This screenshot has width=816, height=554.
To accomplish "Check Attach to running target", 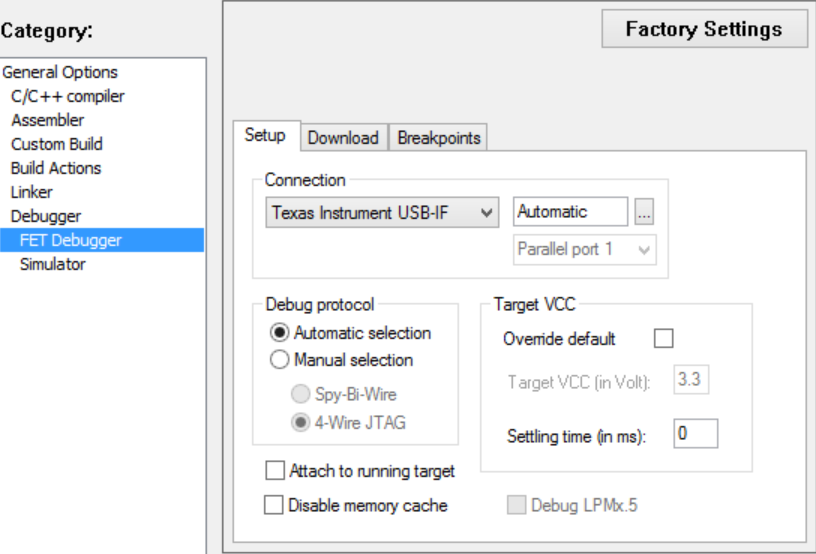I will 274,471.
